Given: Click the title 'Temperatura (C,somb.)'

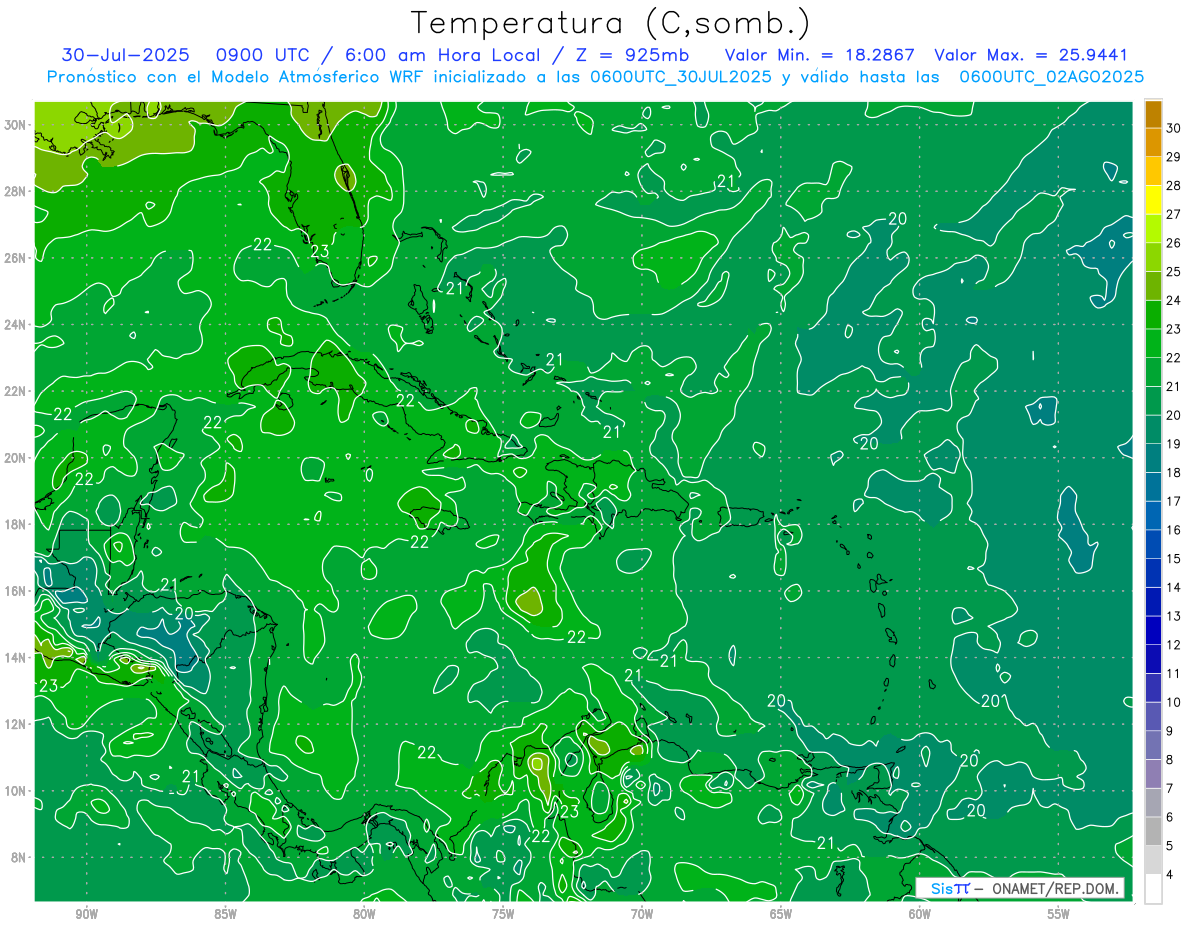Looking at the screenshot, I should [611, 23].
